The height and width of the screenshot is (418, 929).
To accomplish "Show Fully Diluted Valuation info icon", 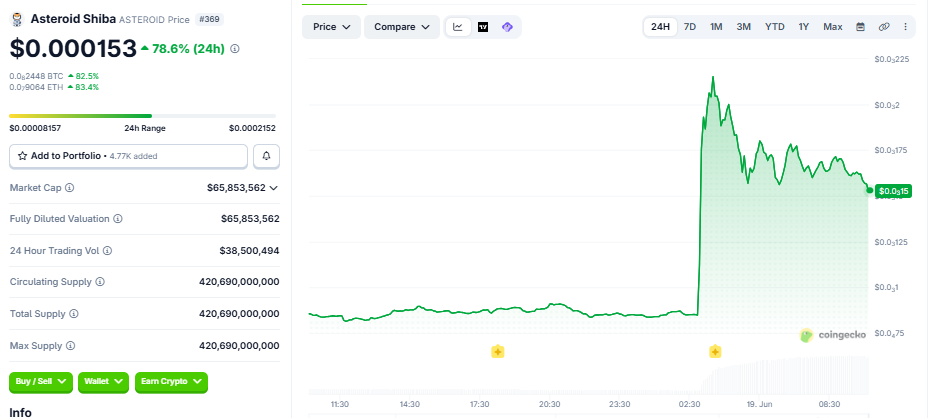I will point(118,219).
